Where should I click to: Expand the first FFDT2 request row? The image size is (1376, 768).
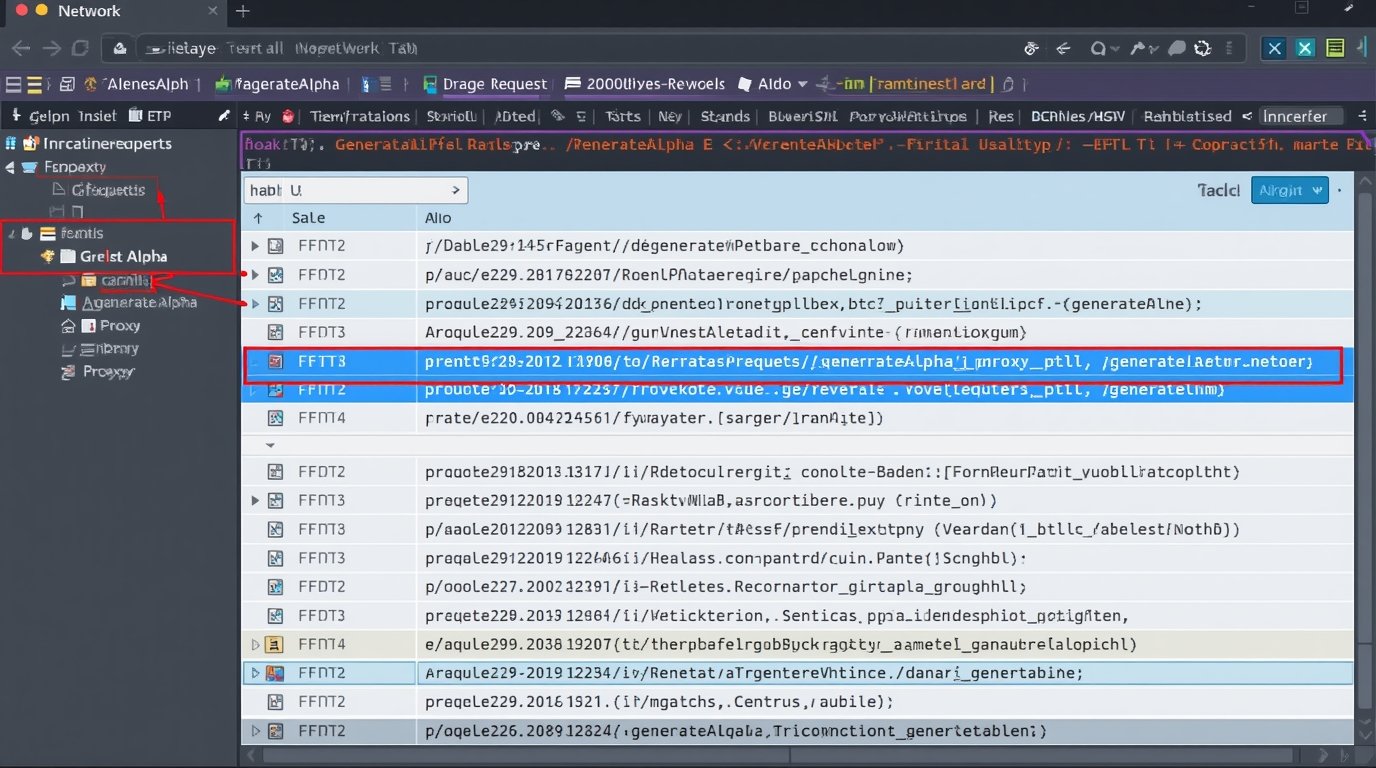click(255, 245)
